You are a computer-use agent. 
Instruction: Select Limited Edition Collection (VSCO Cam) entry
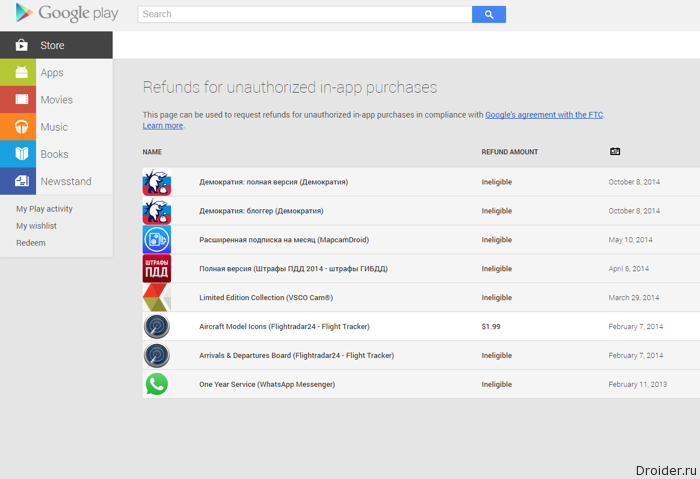(x=266, y=297)
